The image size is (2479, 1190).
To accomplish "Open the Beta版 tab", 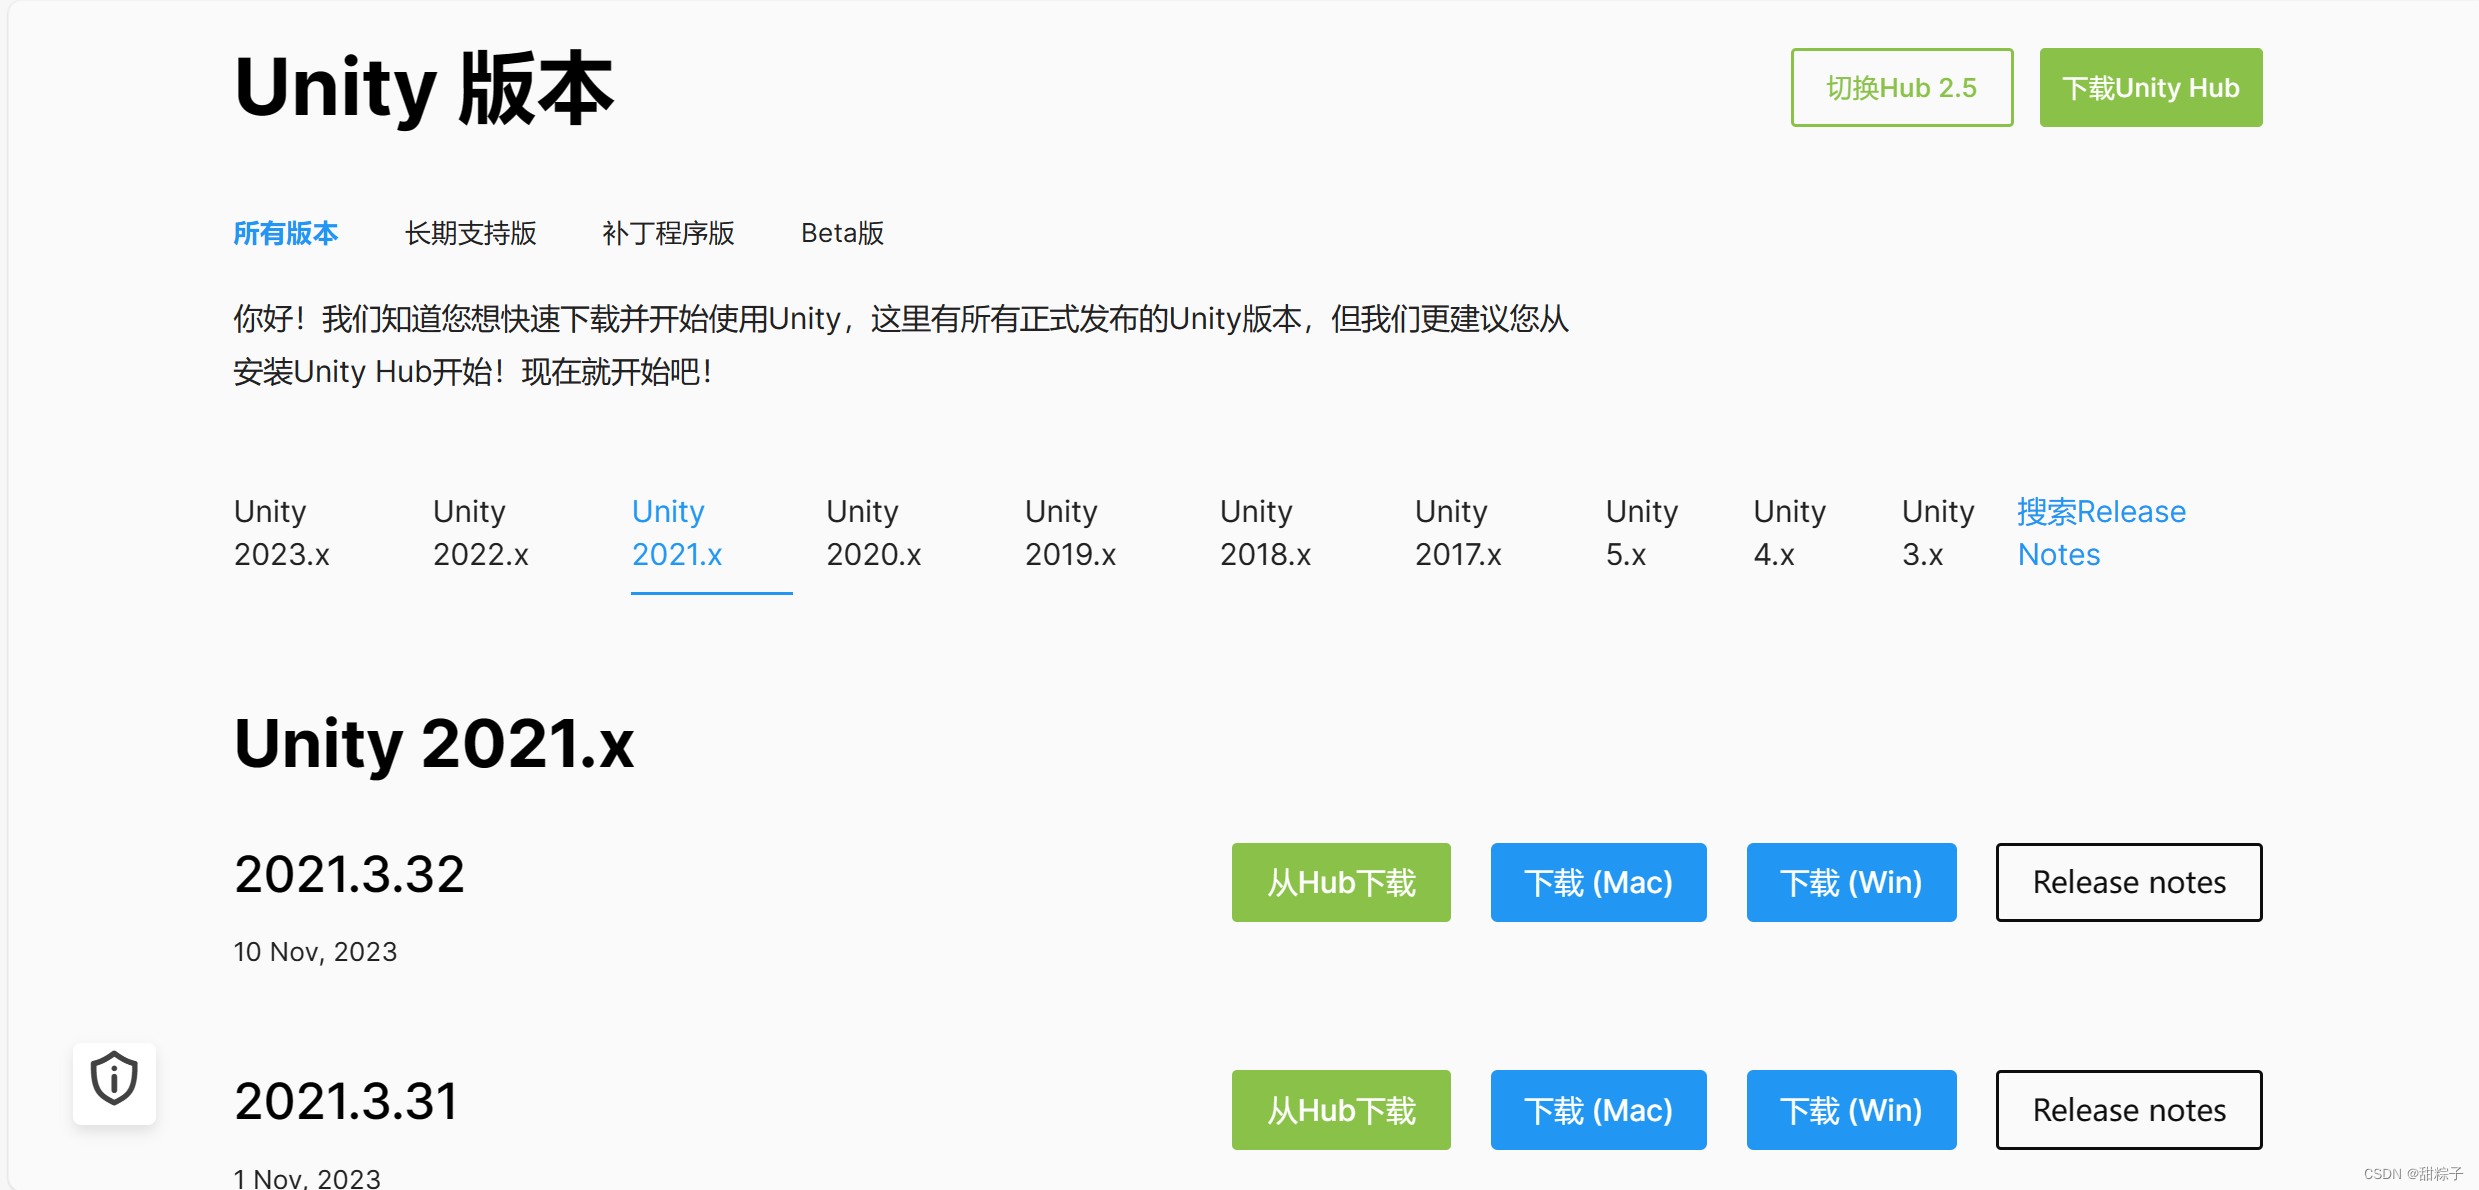I will (x=842, y=233).
